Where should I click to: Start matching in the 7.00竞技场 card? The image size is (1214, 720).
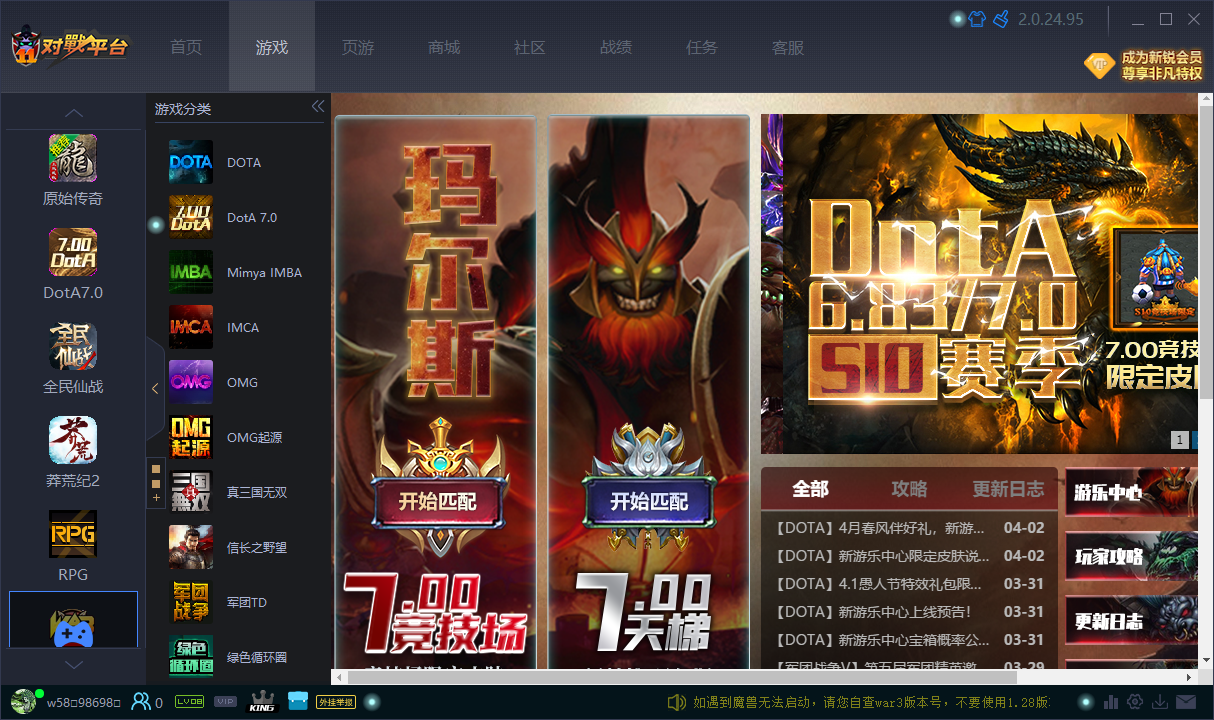click(437, 502)
